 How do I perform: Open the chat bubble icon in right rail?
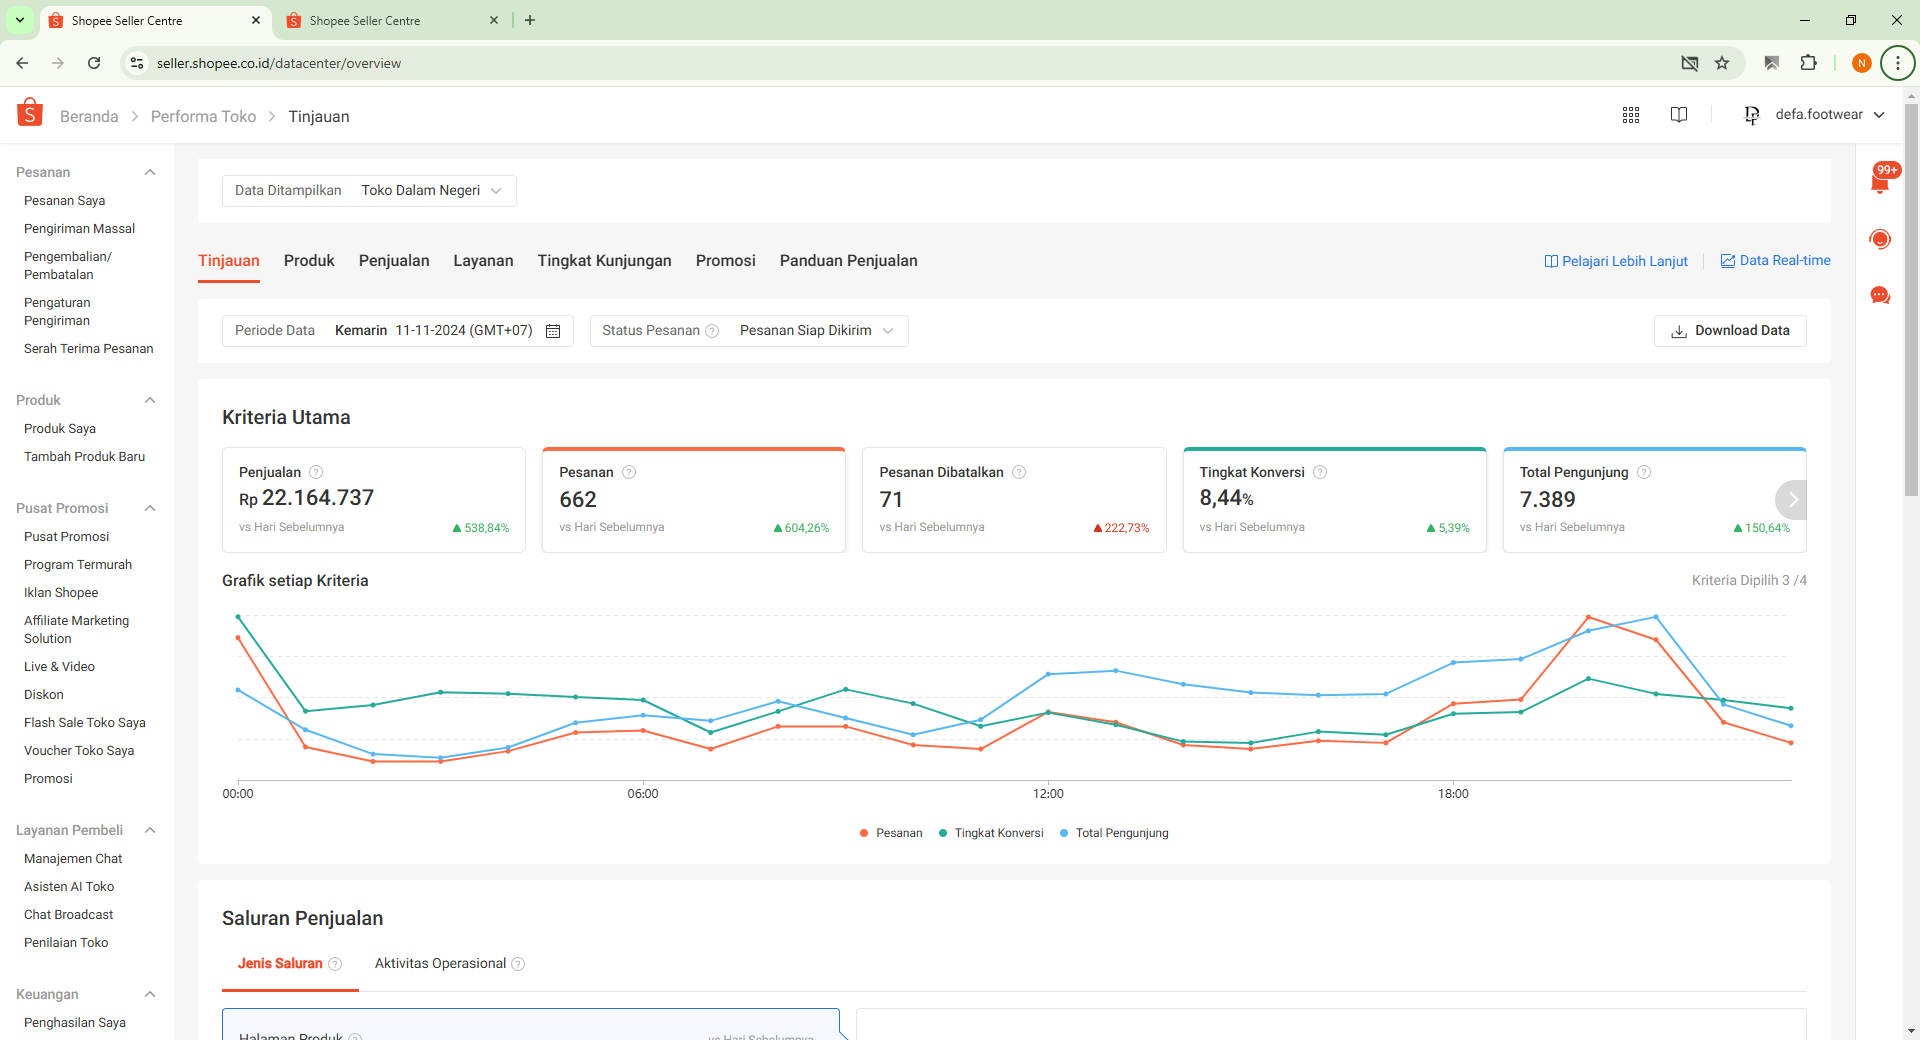point(1880,295)
